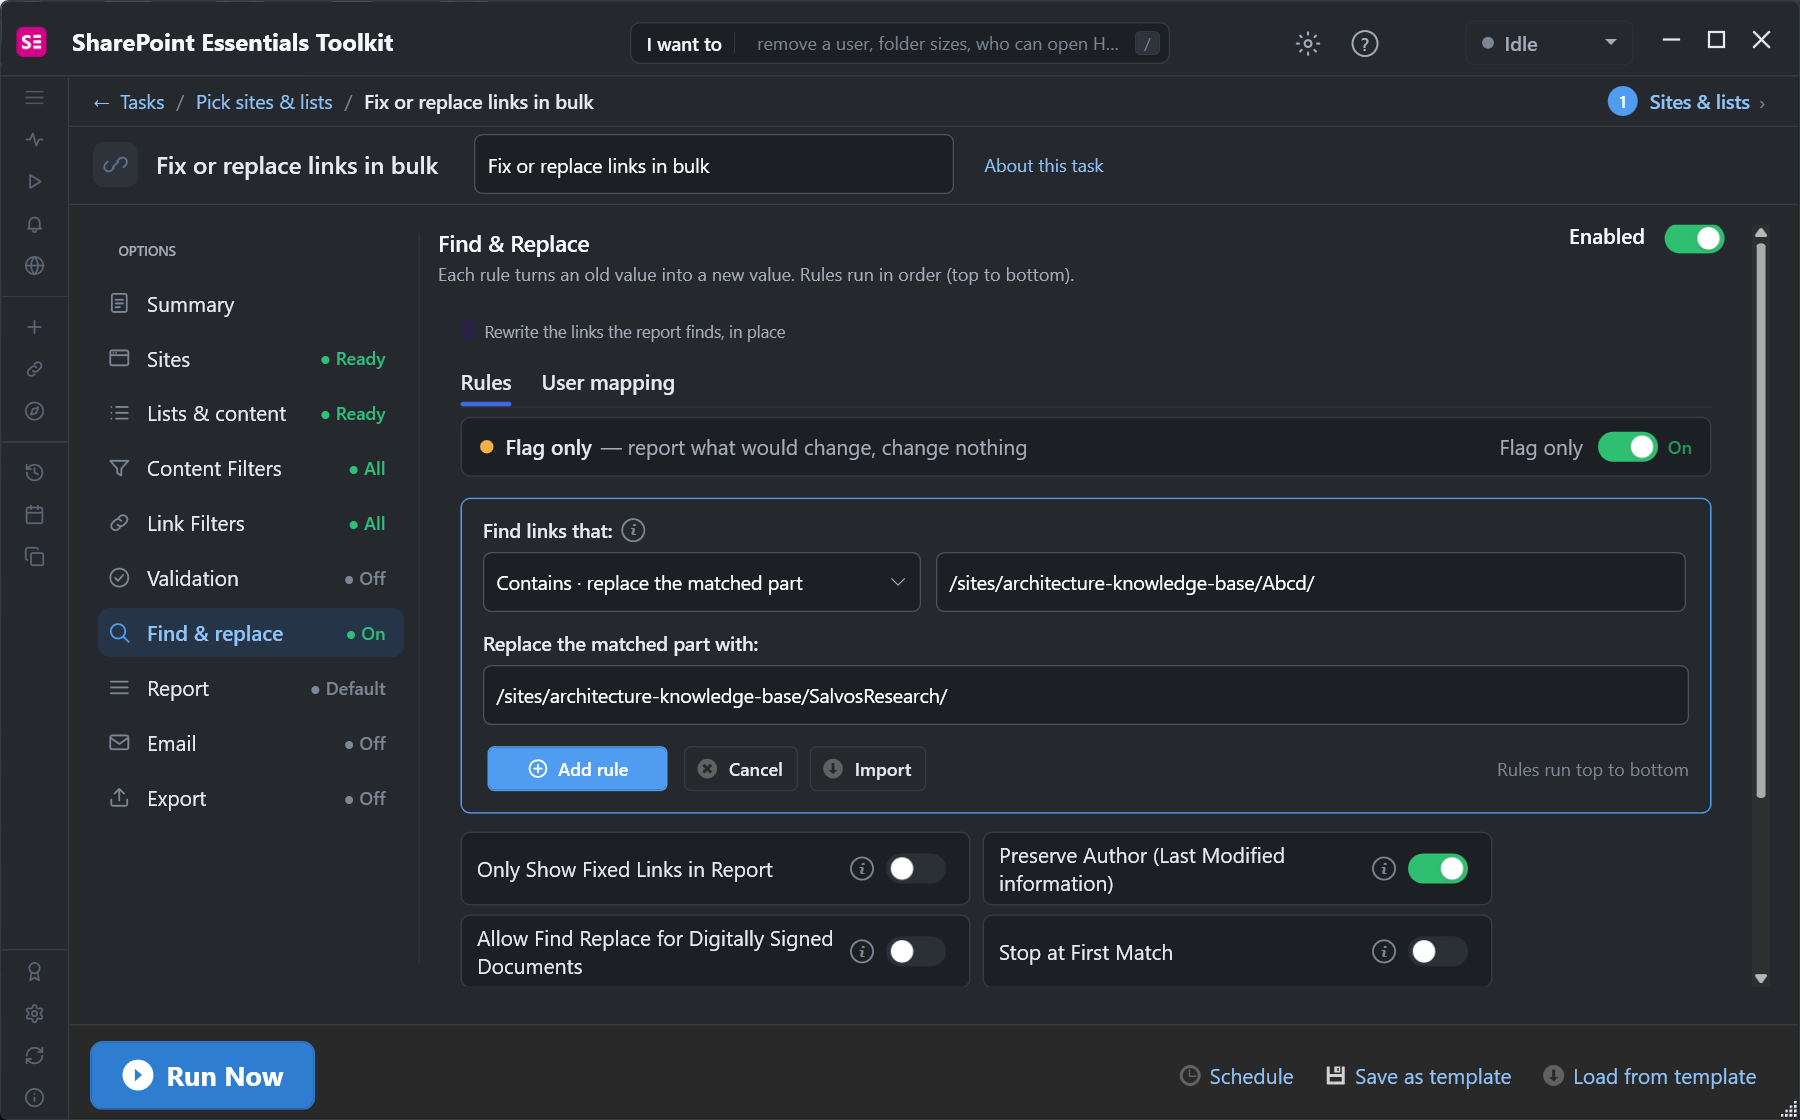Enable Only Show Fixed Links in Report

click(x=916, y=868)
